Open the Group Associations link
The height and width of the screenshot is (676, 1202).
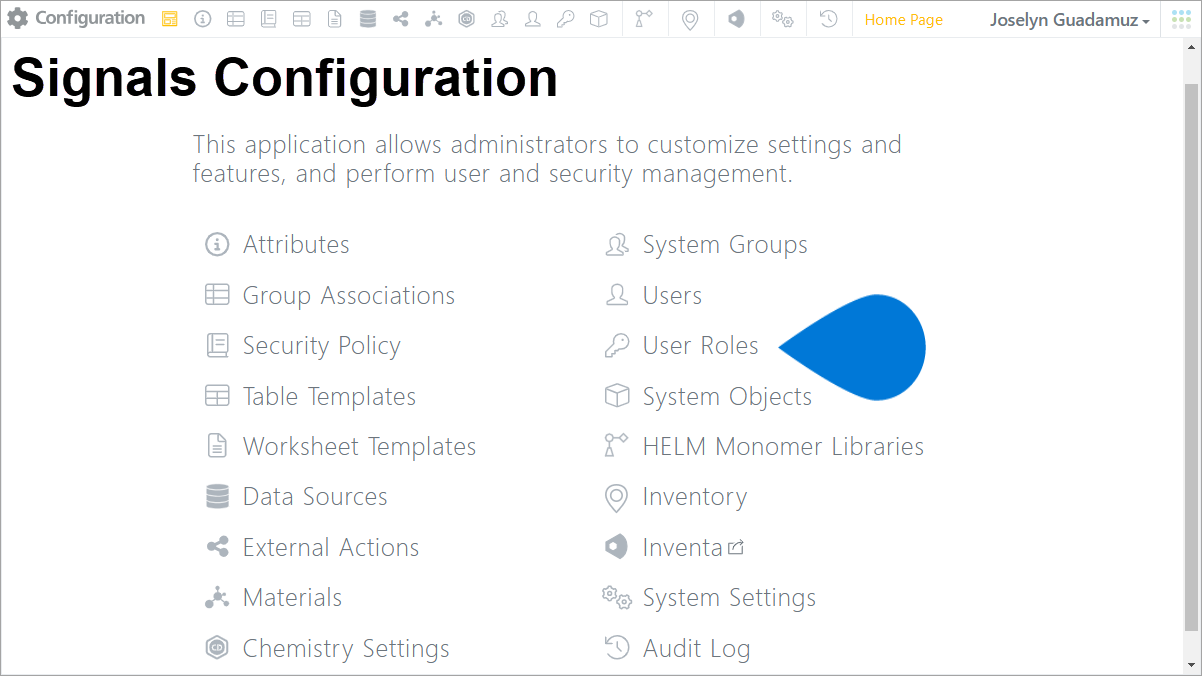click(349, 296)
